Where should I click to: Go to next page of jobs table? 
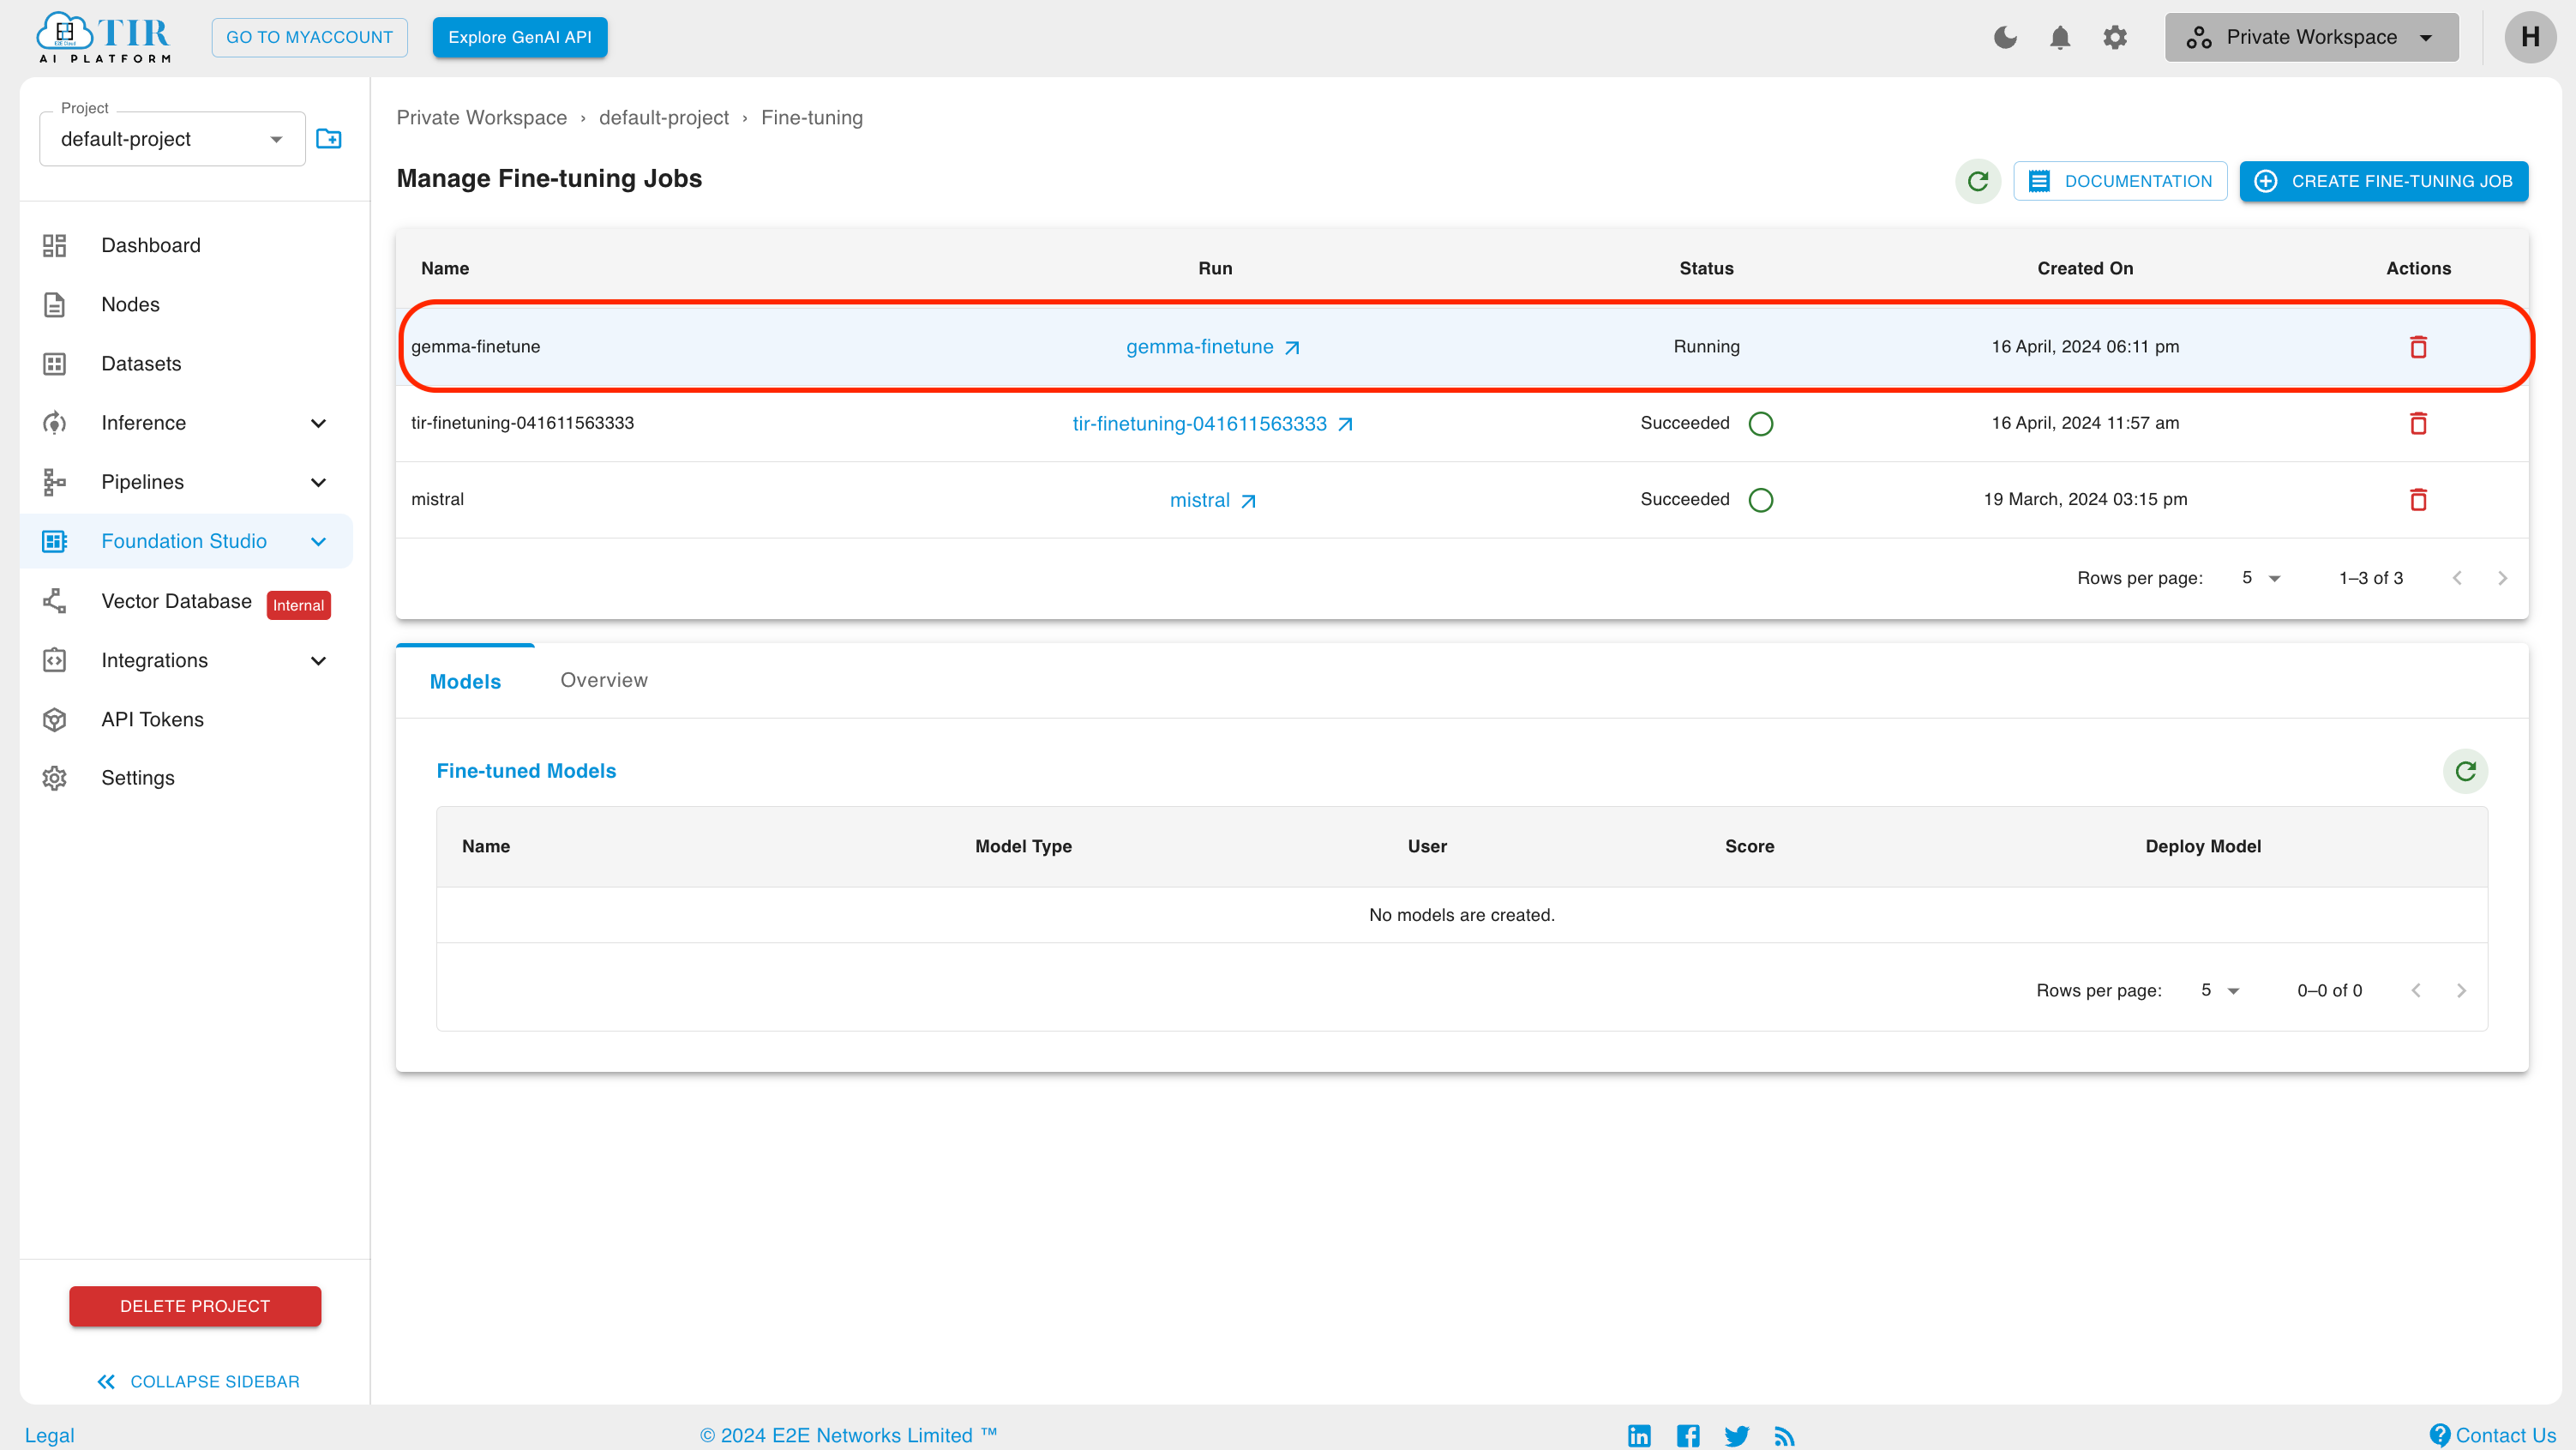[x=2502, y=578]
